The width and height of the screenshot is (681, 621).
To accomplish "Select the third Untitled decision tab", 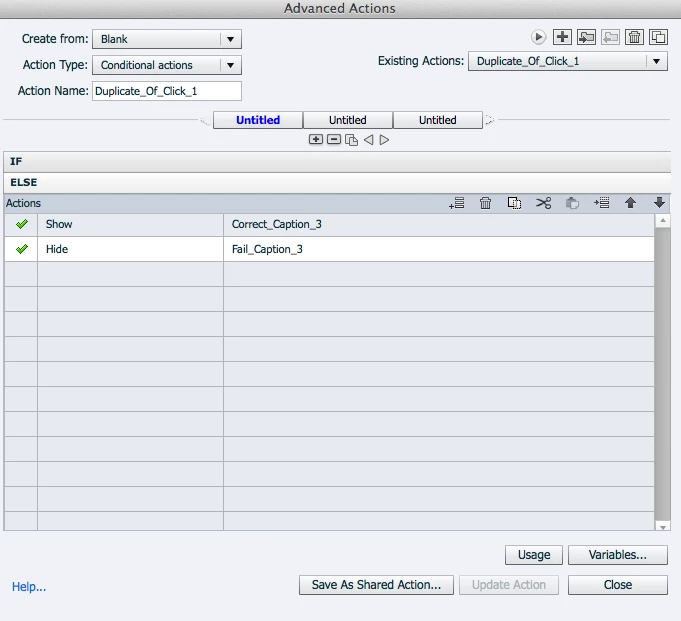I will coord(438,120).
